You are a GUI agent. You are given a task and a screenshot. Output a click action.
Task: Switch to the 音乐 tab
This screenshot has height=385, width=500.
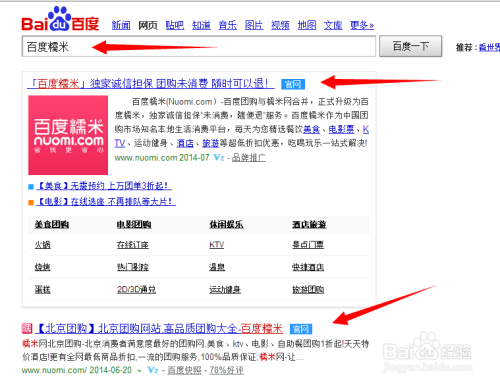(x=227, y=25)
